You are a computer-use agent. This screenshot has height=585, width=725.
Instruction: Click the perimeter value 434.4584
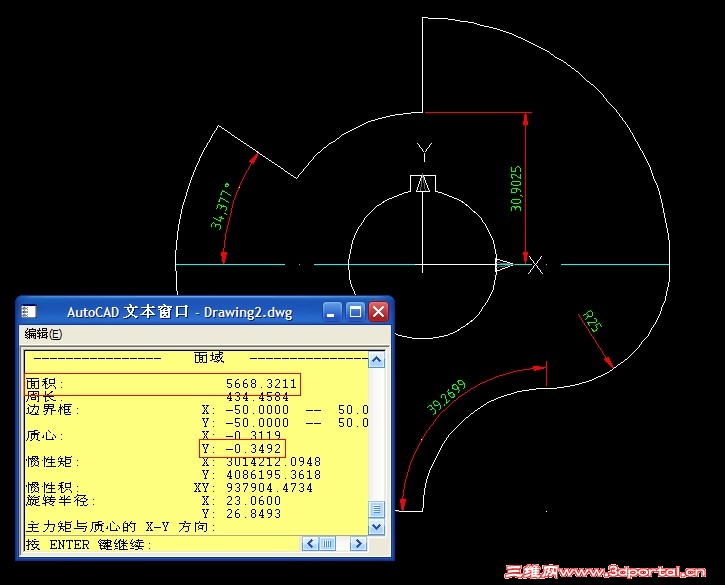tap(258, 397)
